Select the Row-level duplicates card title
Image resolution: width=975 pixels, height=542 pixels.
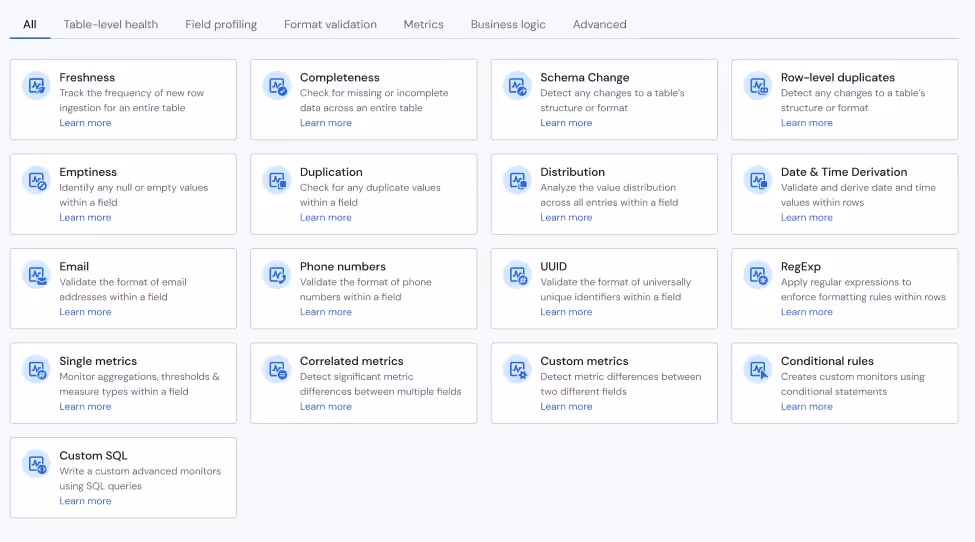838,77
